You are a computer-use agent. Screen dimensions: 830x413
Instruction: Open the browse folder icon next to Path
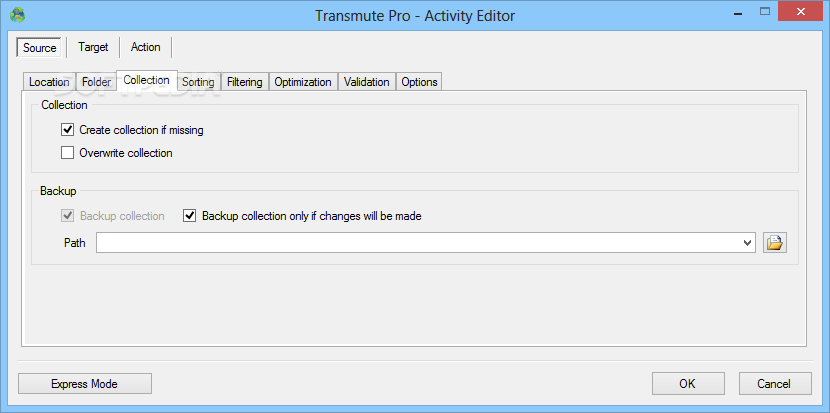(x=774, y=243)
